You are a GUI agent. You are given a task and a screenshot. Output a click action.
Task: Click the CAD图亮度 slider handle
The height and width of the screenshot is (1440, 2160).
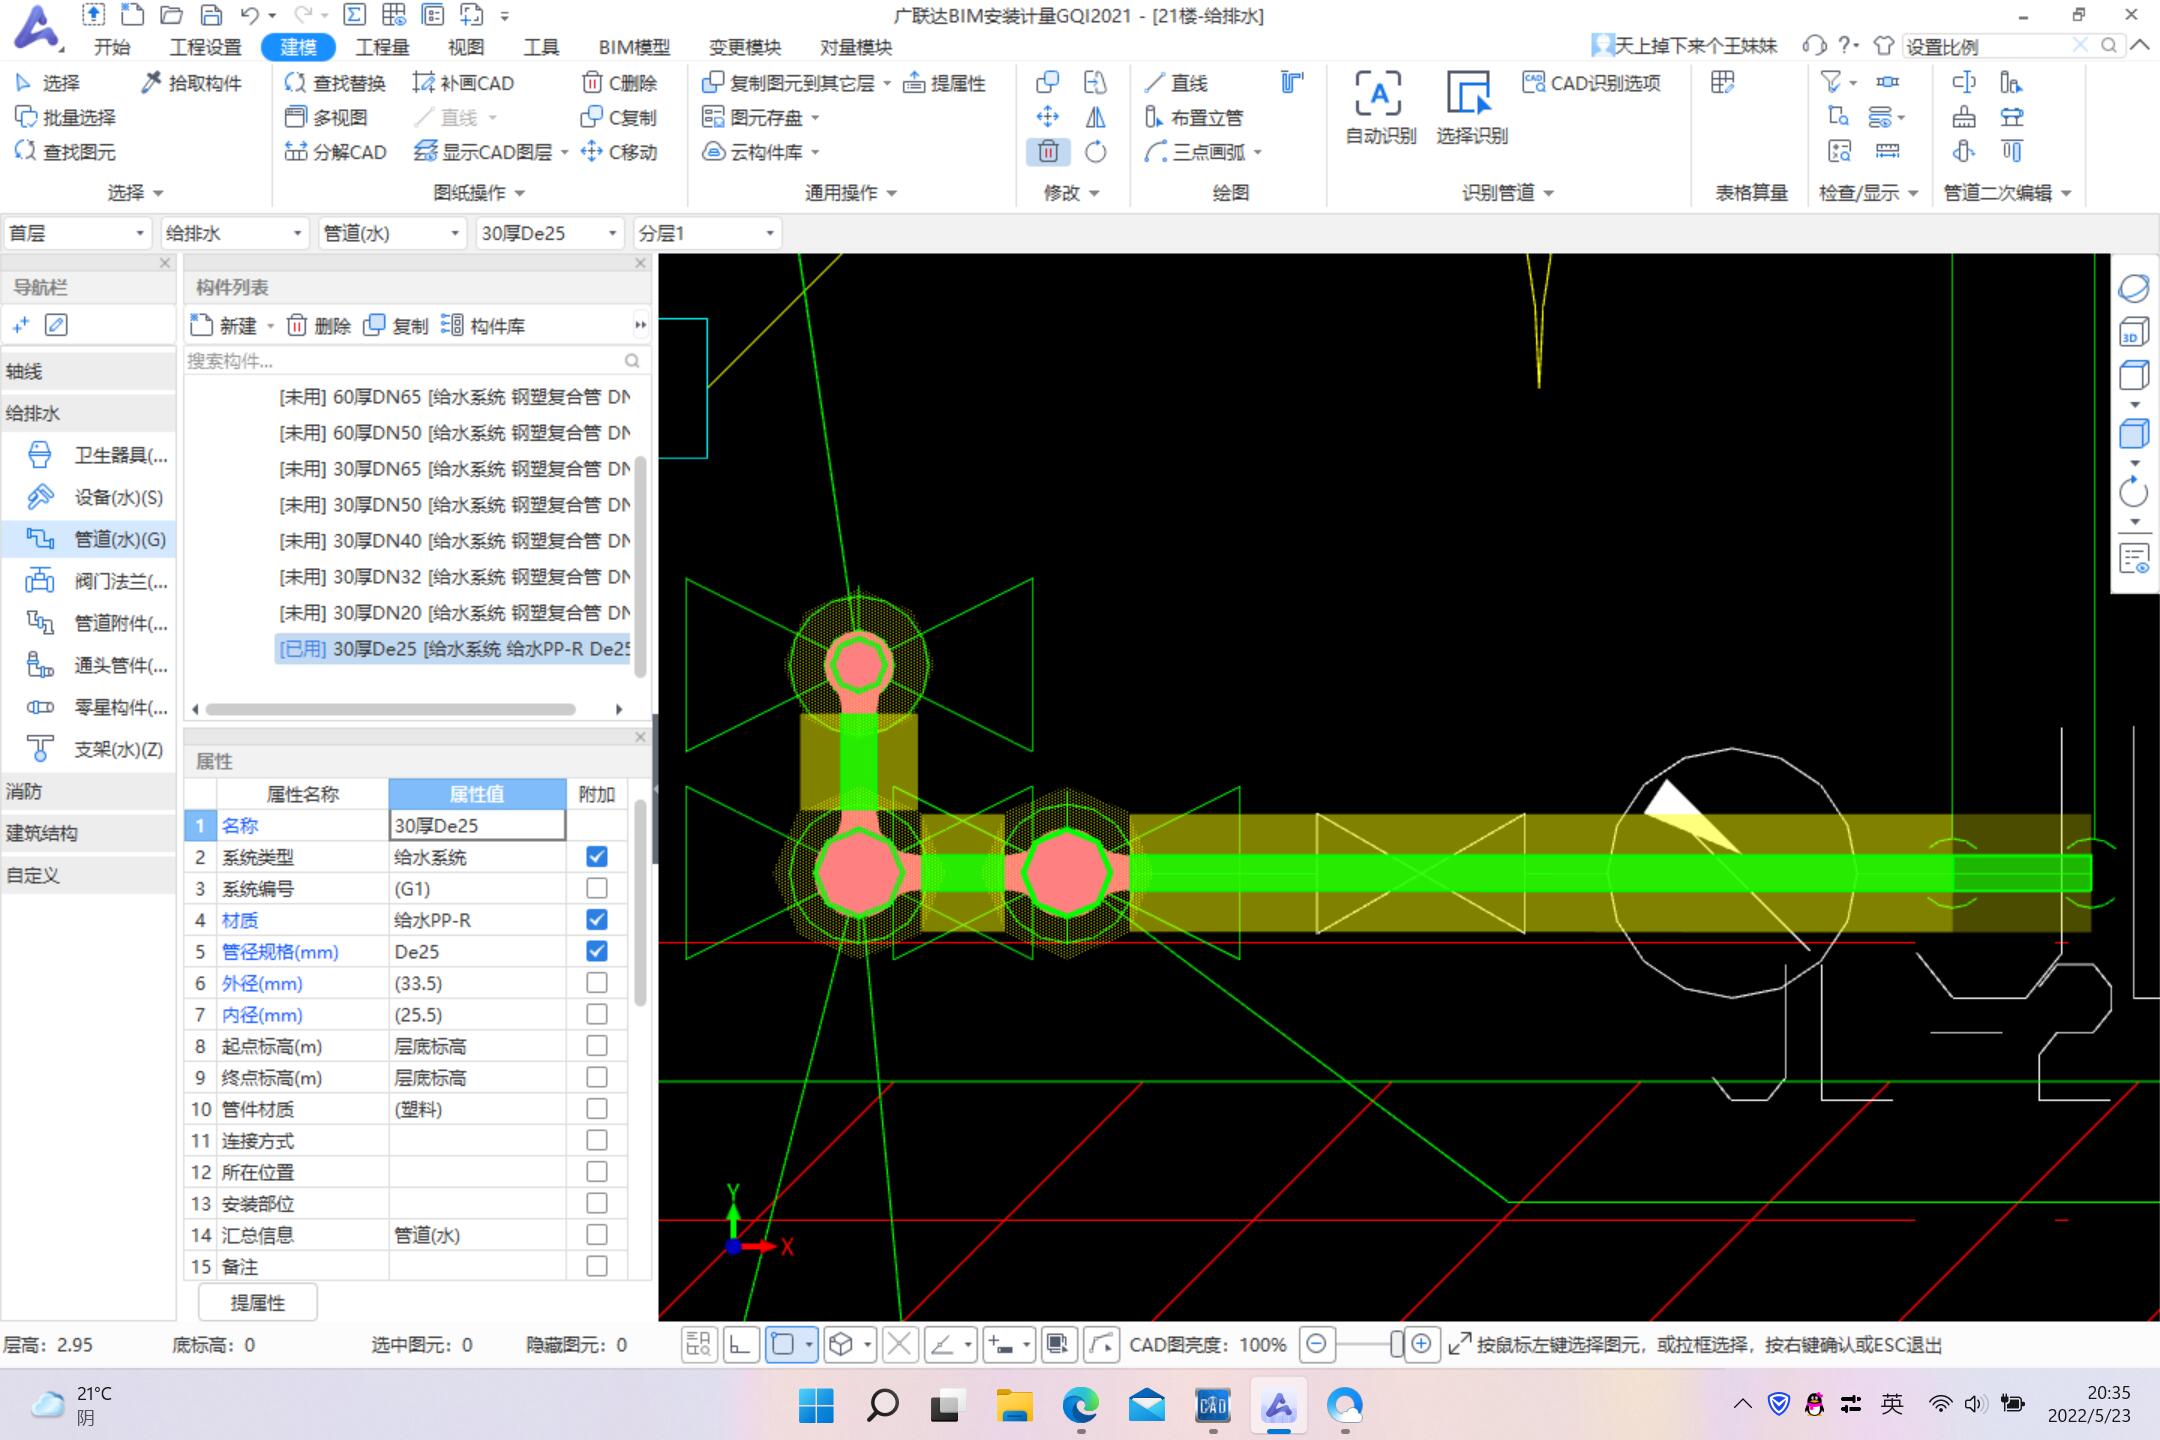[x=1396, y=1345]
